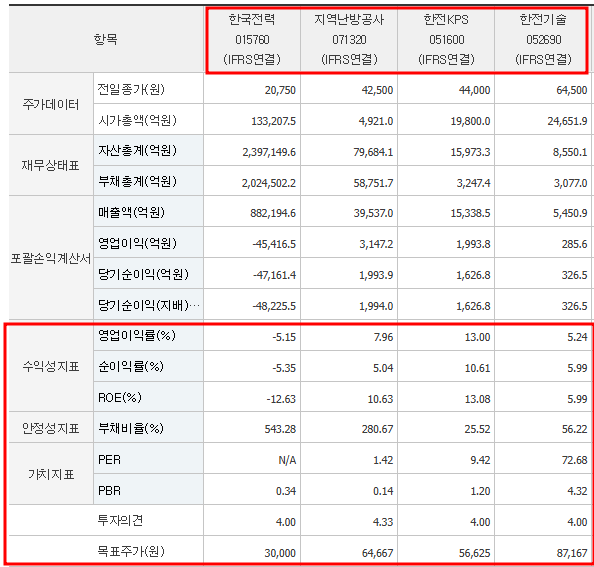
Task: Select the 24,651.9 market cap value
Action: pyautogui.click(x=567, y=121)
